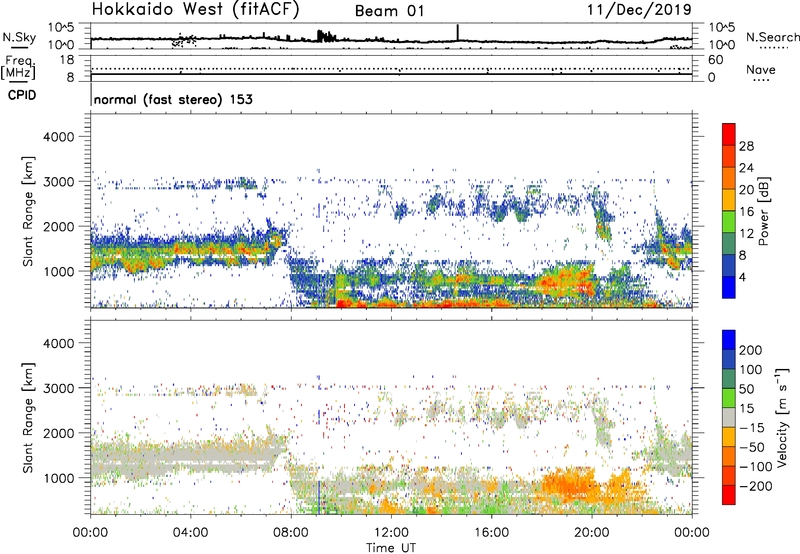Click the "Hokkaido West (fitACF)" title
Image resolution: width=800 pixels, height=554 pixels.
(x=195, y=10)
